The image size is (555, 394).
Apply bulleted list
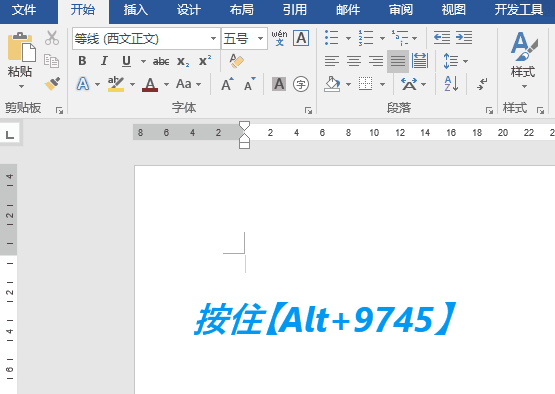[332, 38]
